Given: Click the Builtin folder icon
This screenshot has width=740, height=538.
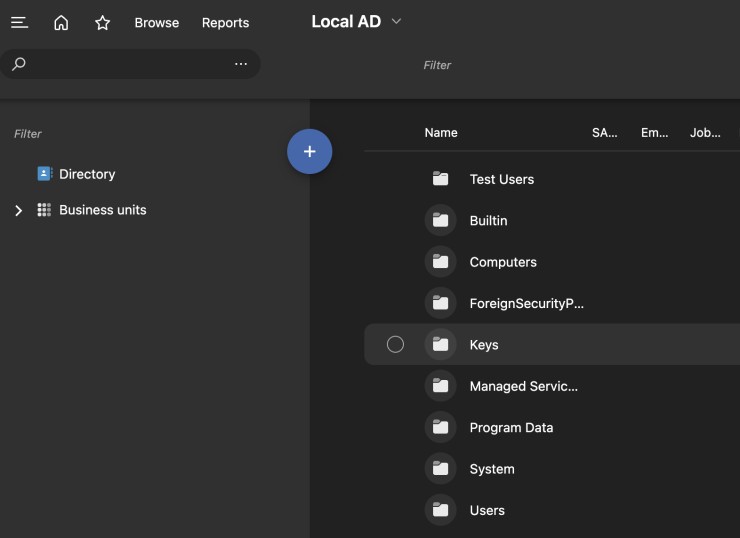Looking at the screenshot, I should click(x=440, y=220).
